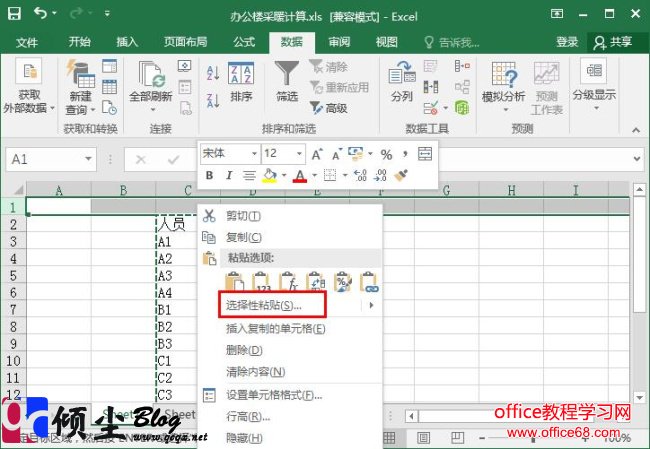Open the Sort dialog icon
The width and height of the screenshot is (650, 449).
coord(241,73)
